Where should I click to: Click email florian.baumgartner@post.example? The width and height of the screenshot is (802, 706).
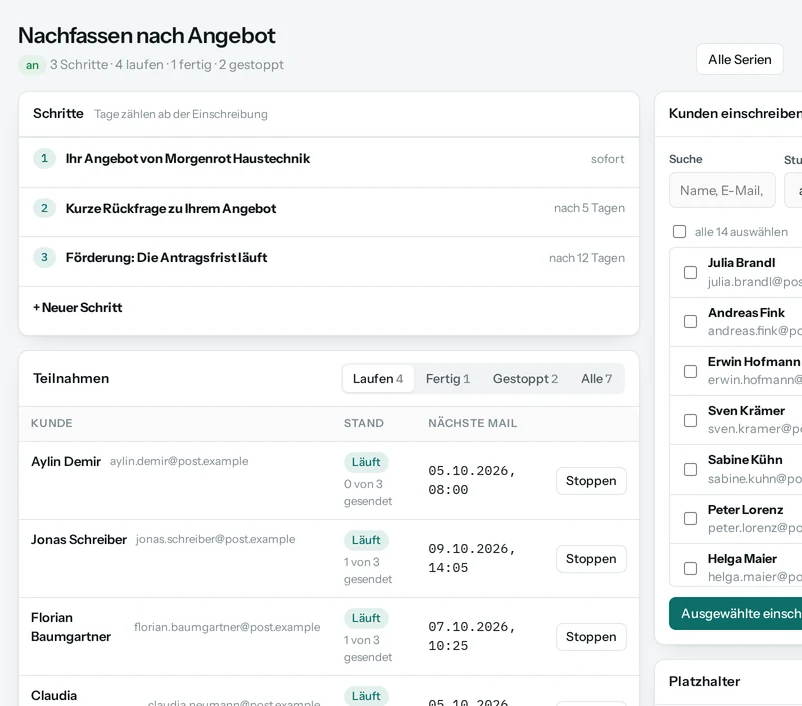[x=227, y=627]
